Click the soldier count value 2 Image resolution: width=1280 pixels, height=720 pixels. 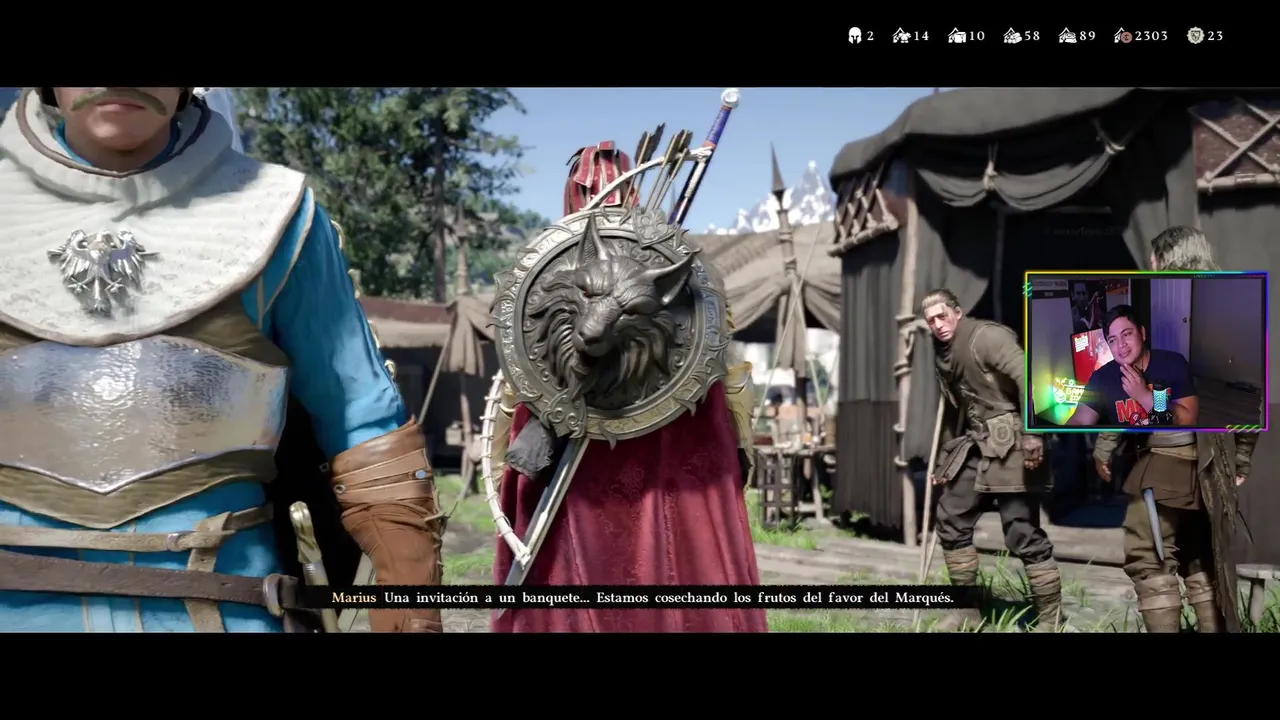coord(870,36)
